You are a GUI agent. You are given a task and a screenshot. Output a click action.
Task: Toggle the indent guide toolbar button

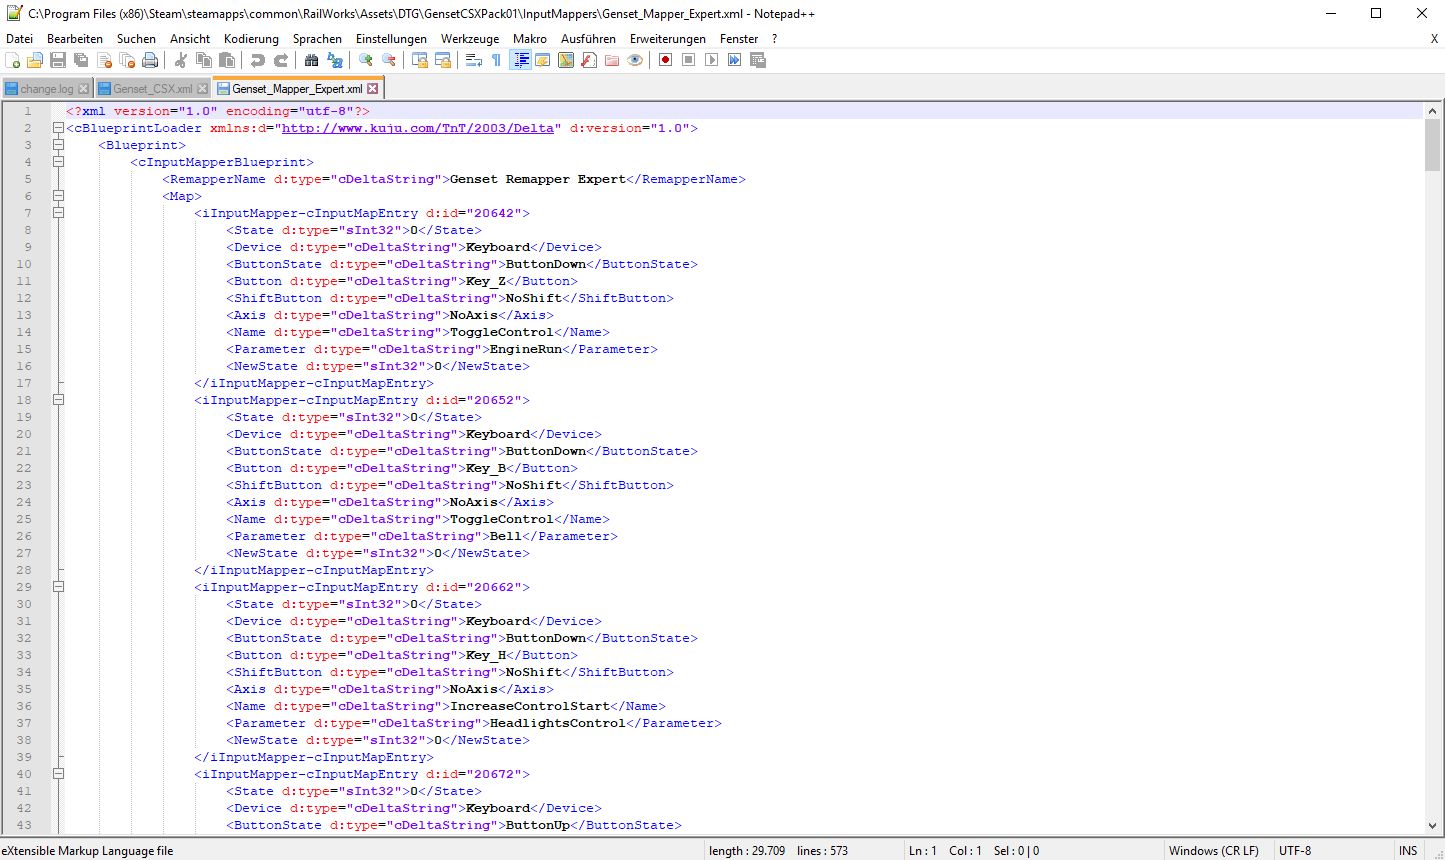(521, 61)
